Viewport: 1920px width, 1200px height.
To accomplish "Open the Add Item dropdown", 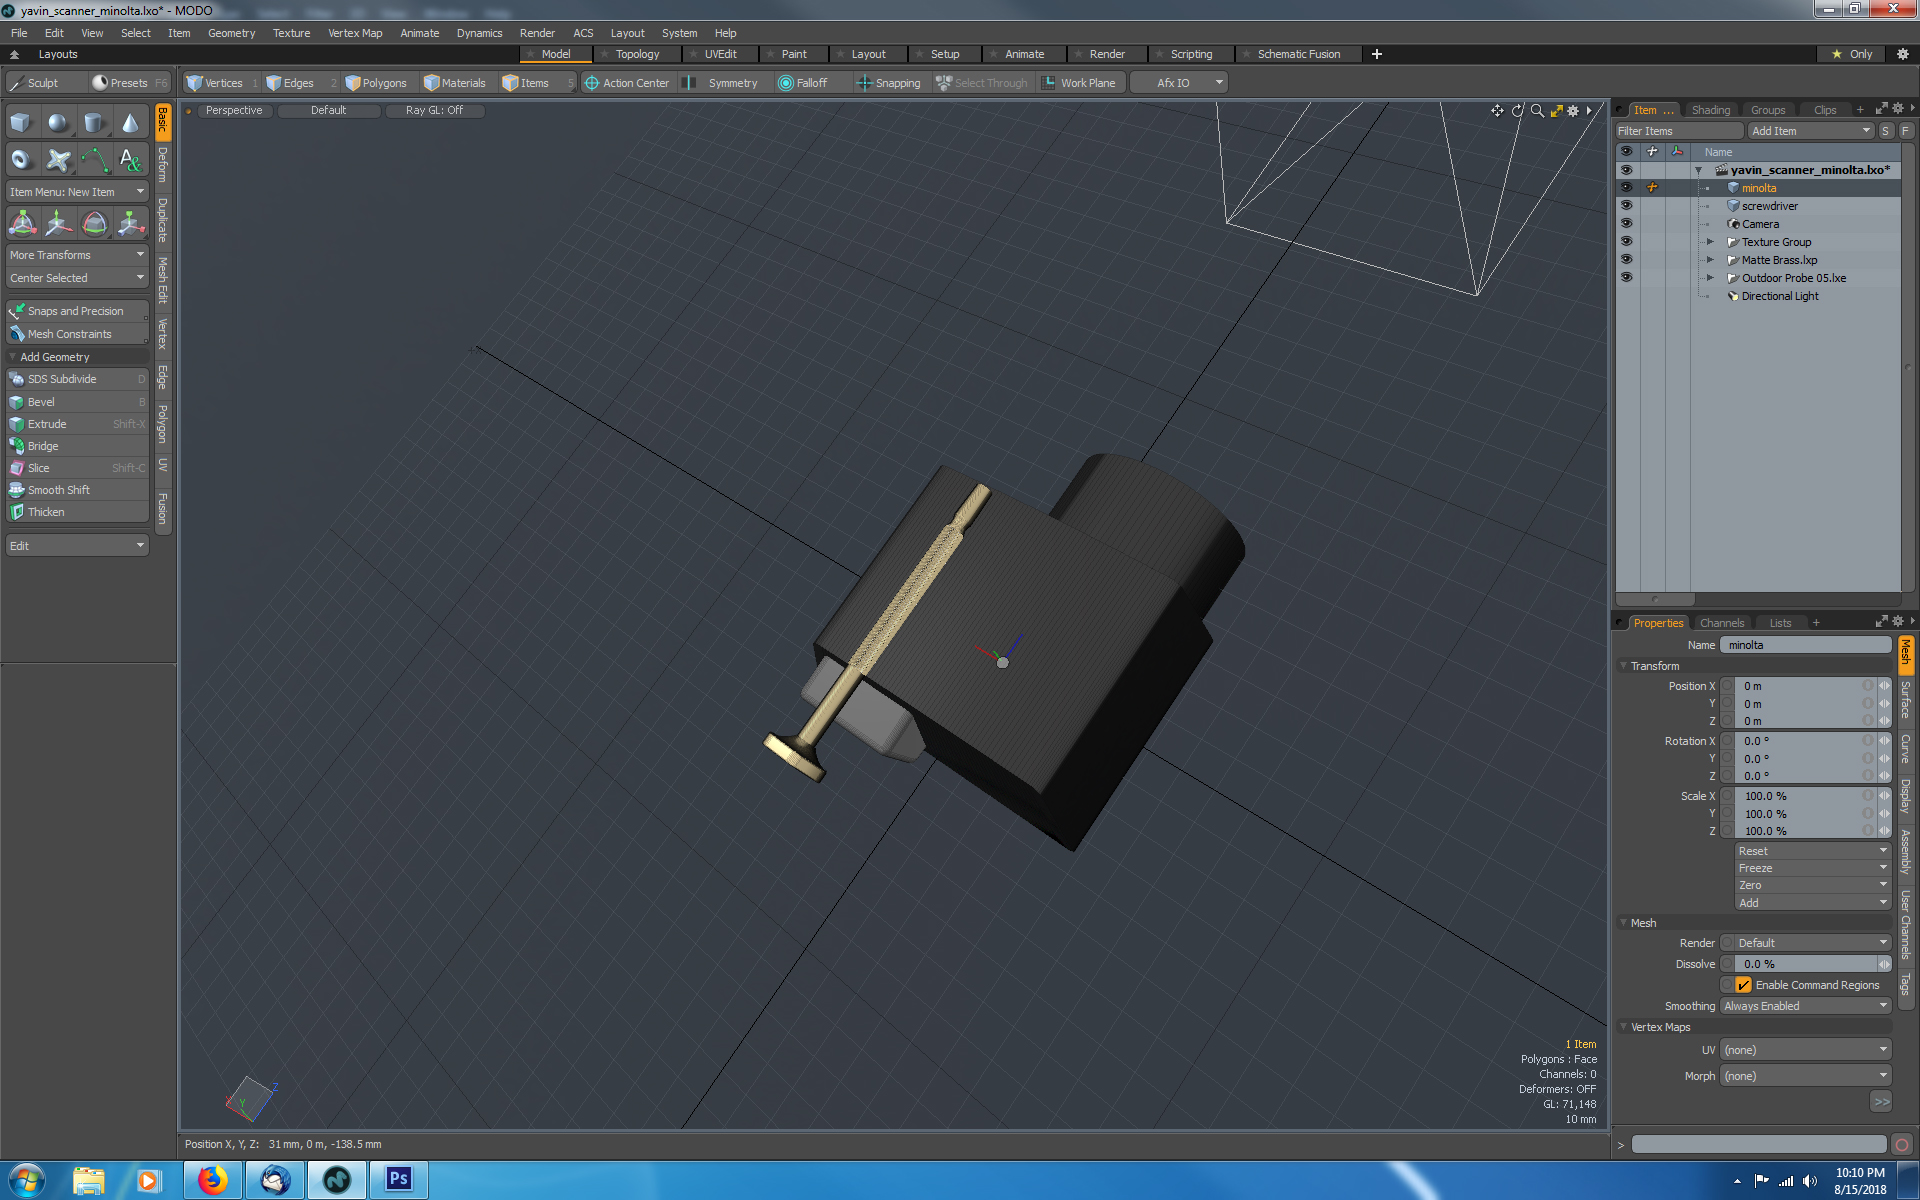I will [1810, 131].
